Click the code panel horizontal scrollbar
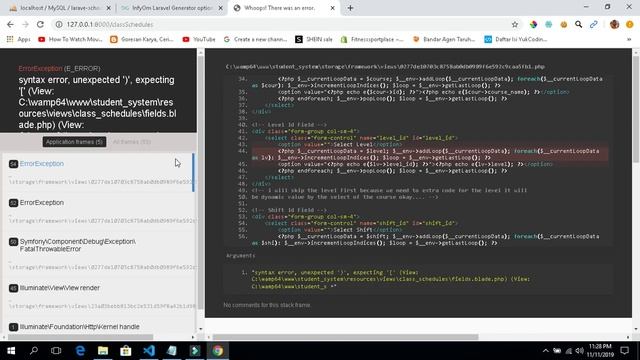The image size is (640, 360). (345, 337)
